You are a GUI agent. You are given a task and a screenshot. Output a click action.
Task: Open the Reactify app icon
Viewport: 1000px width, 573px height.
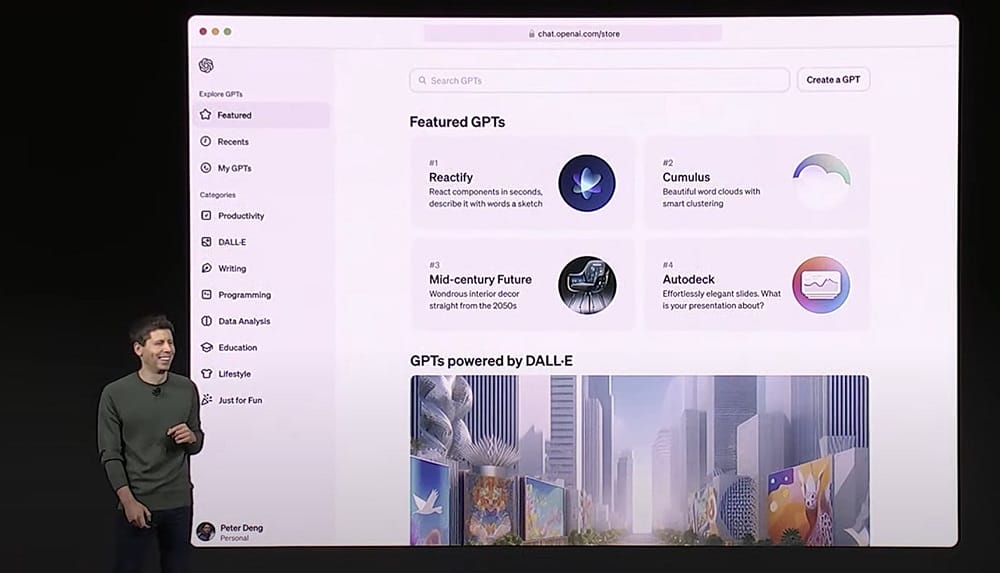586,183
